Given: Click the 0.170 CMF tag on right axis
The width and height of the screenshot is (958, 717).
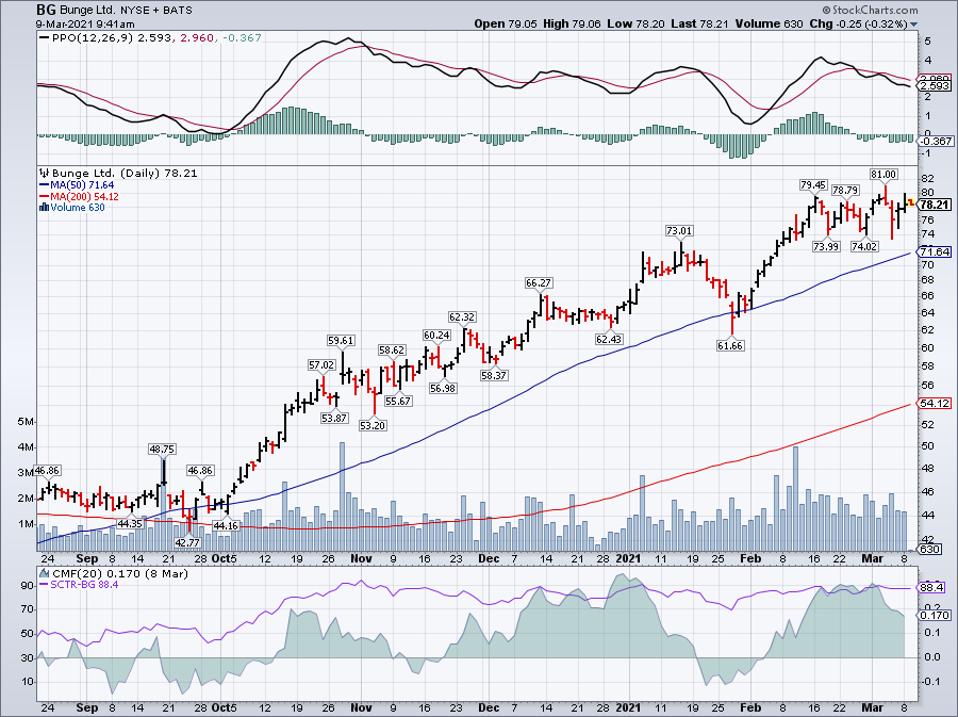Looking at the screenshot, I should pos(935,615).
